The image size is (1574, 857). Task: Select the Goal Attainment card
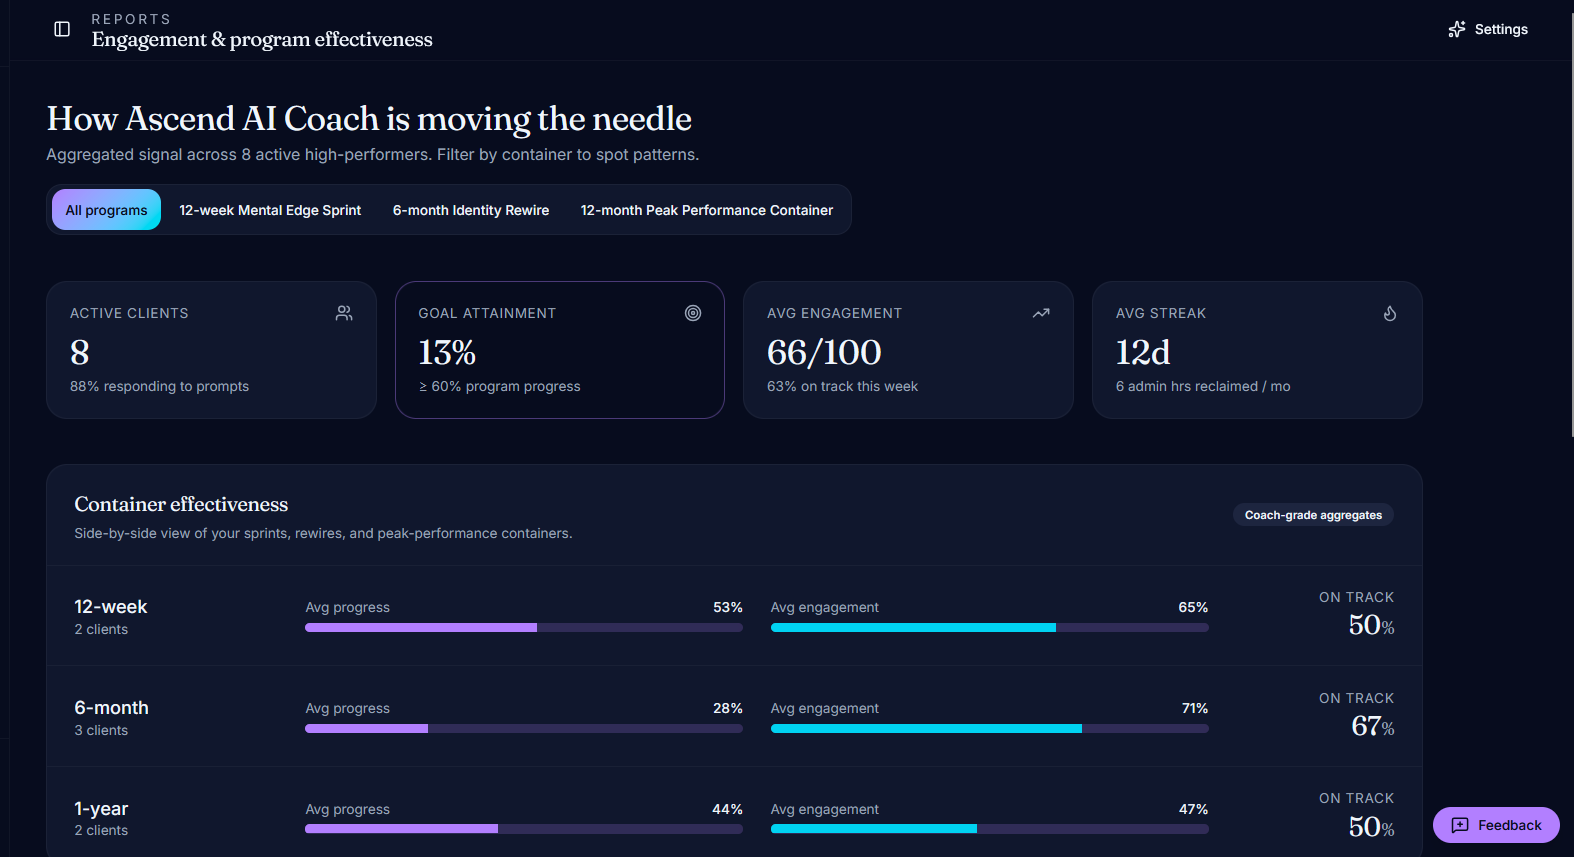click(x=560, y=350)
